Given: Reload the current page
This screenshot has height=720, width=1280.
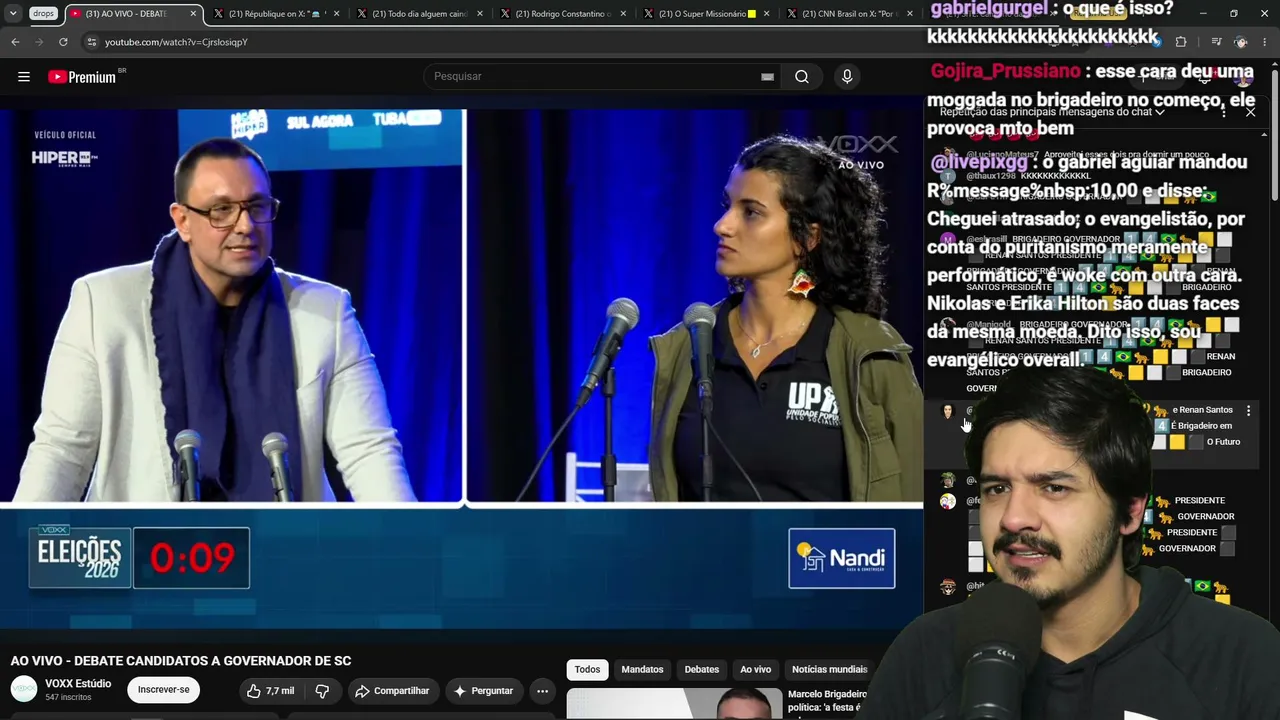Looking at the screenshot, I should tap(63, 42).
